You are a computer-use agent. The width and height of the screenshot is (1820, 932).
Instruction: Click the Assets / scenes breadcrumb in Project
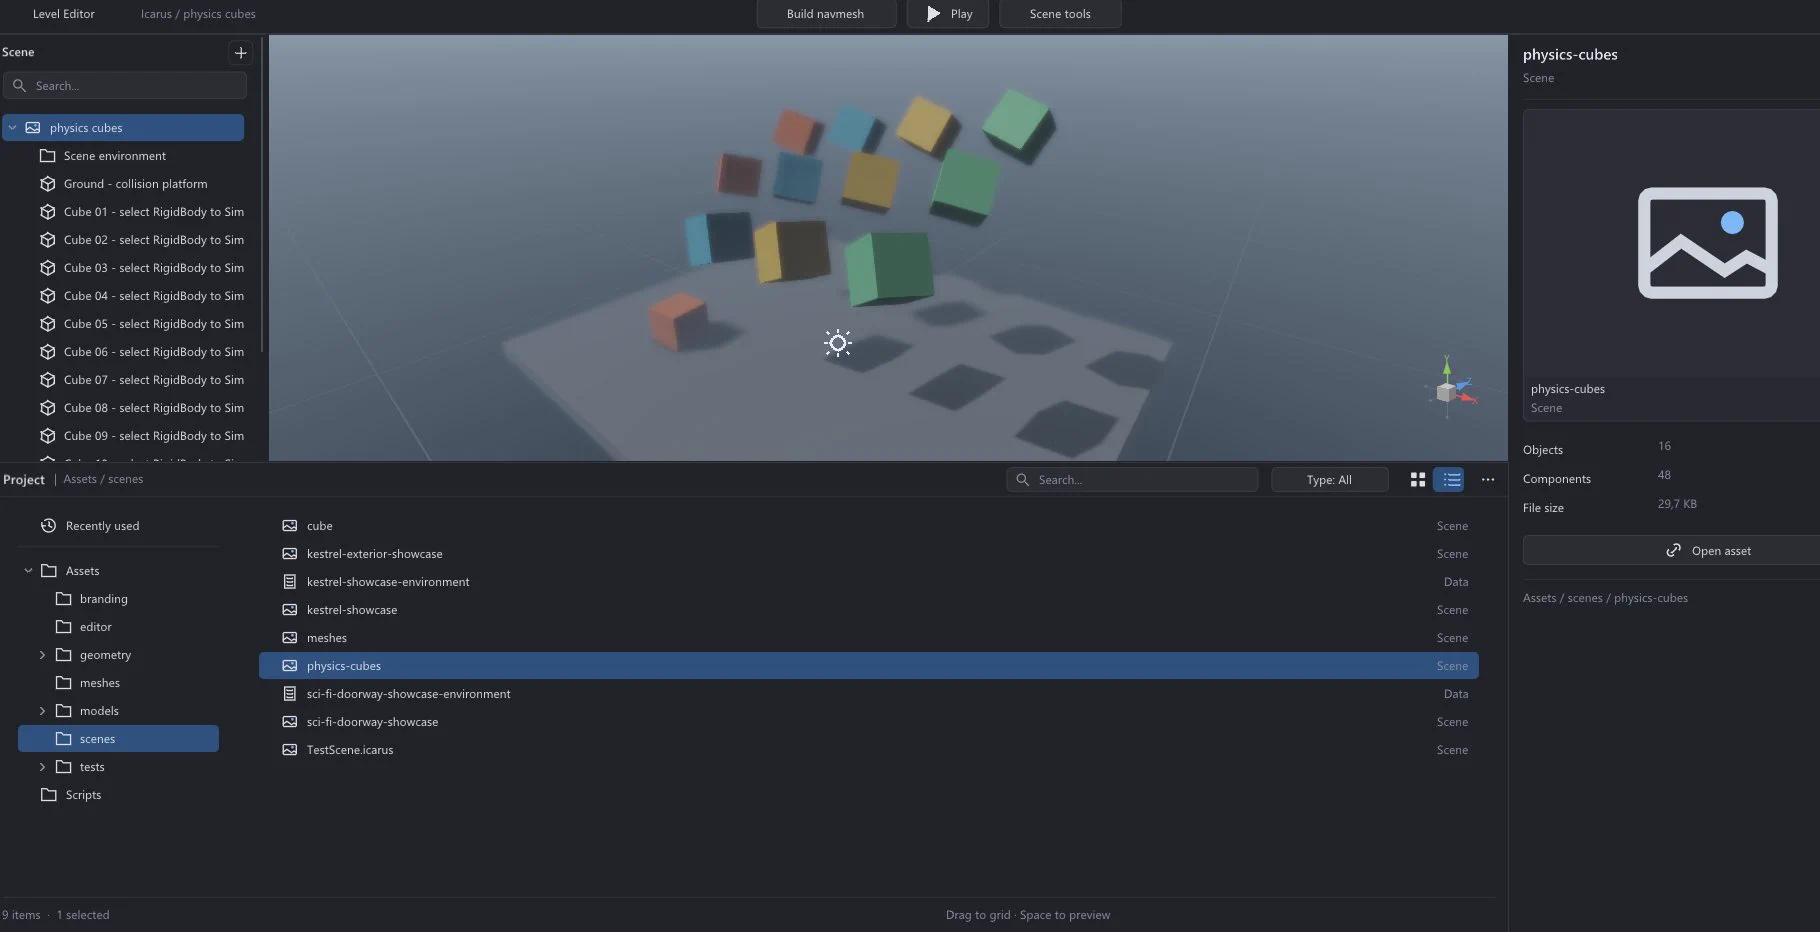103,479
